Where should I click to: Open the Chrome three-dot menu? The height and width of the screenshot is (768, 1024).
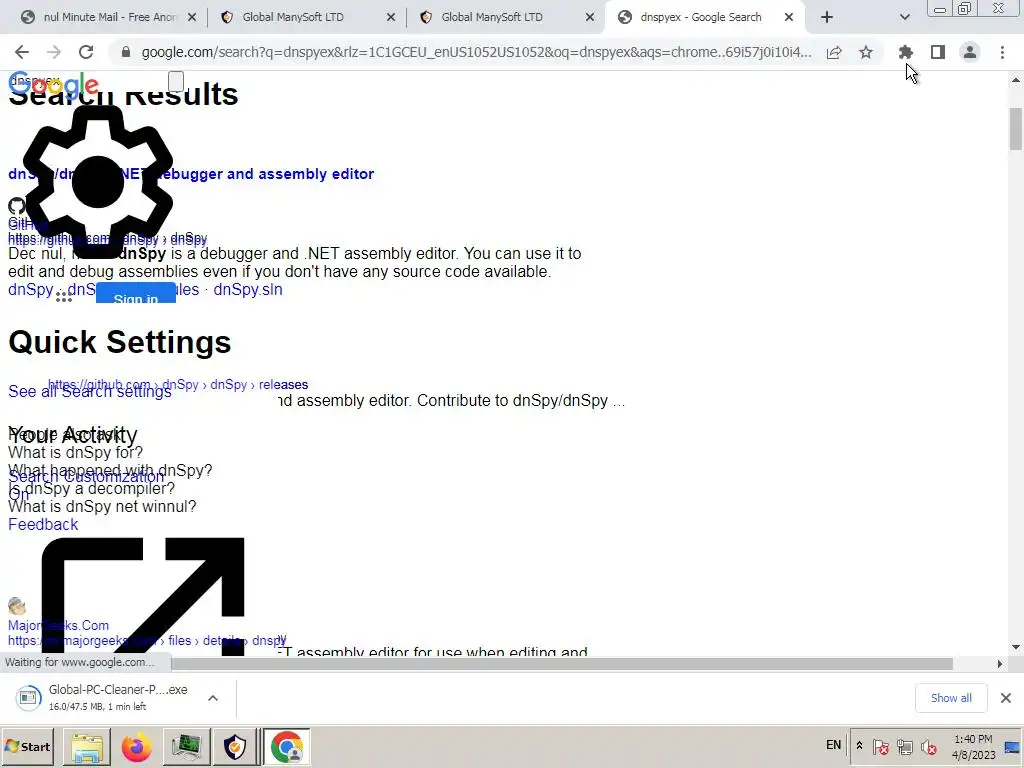point(1002,52)
